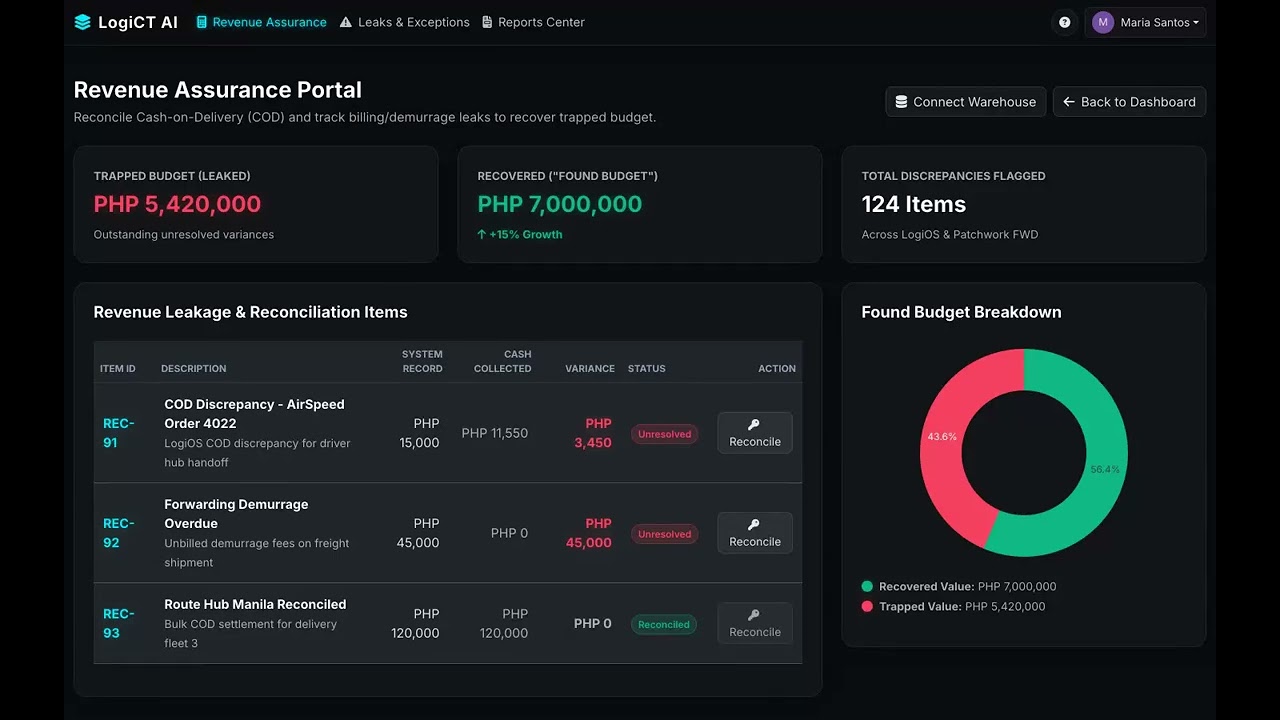1280x720 pixels.
Task: Click the Route Hub Manila Reconciled title
Action: (255, 604)
